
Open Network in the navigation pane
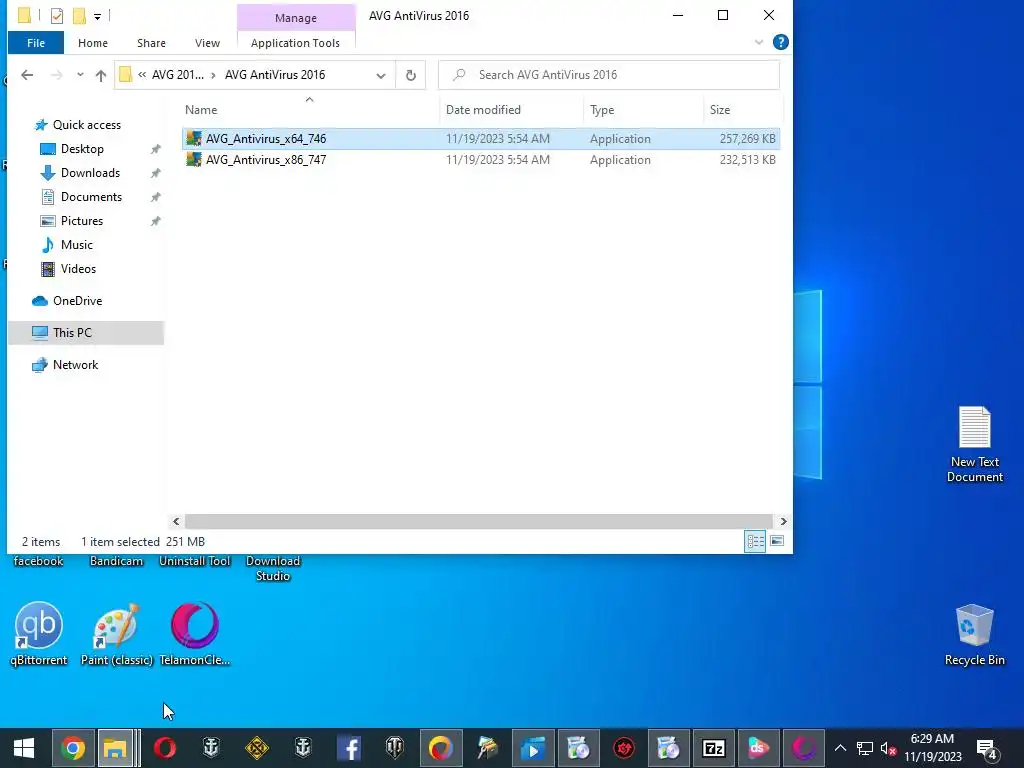pyautogui.click(x=75, y=365)
